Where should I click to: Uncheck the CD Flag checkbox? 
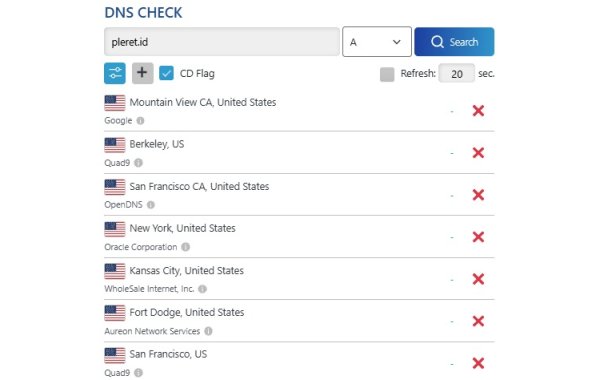(x=166, y=73)
